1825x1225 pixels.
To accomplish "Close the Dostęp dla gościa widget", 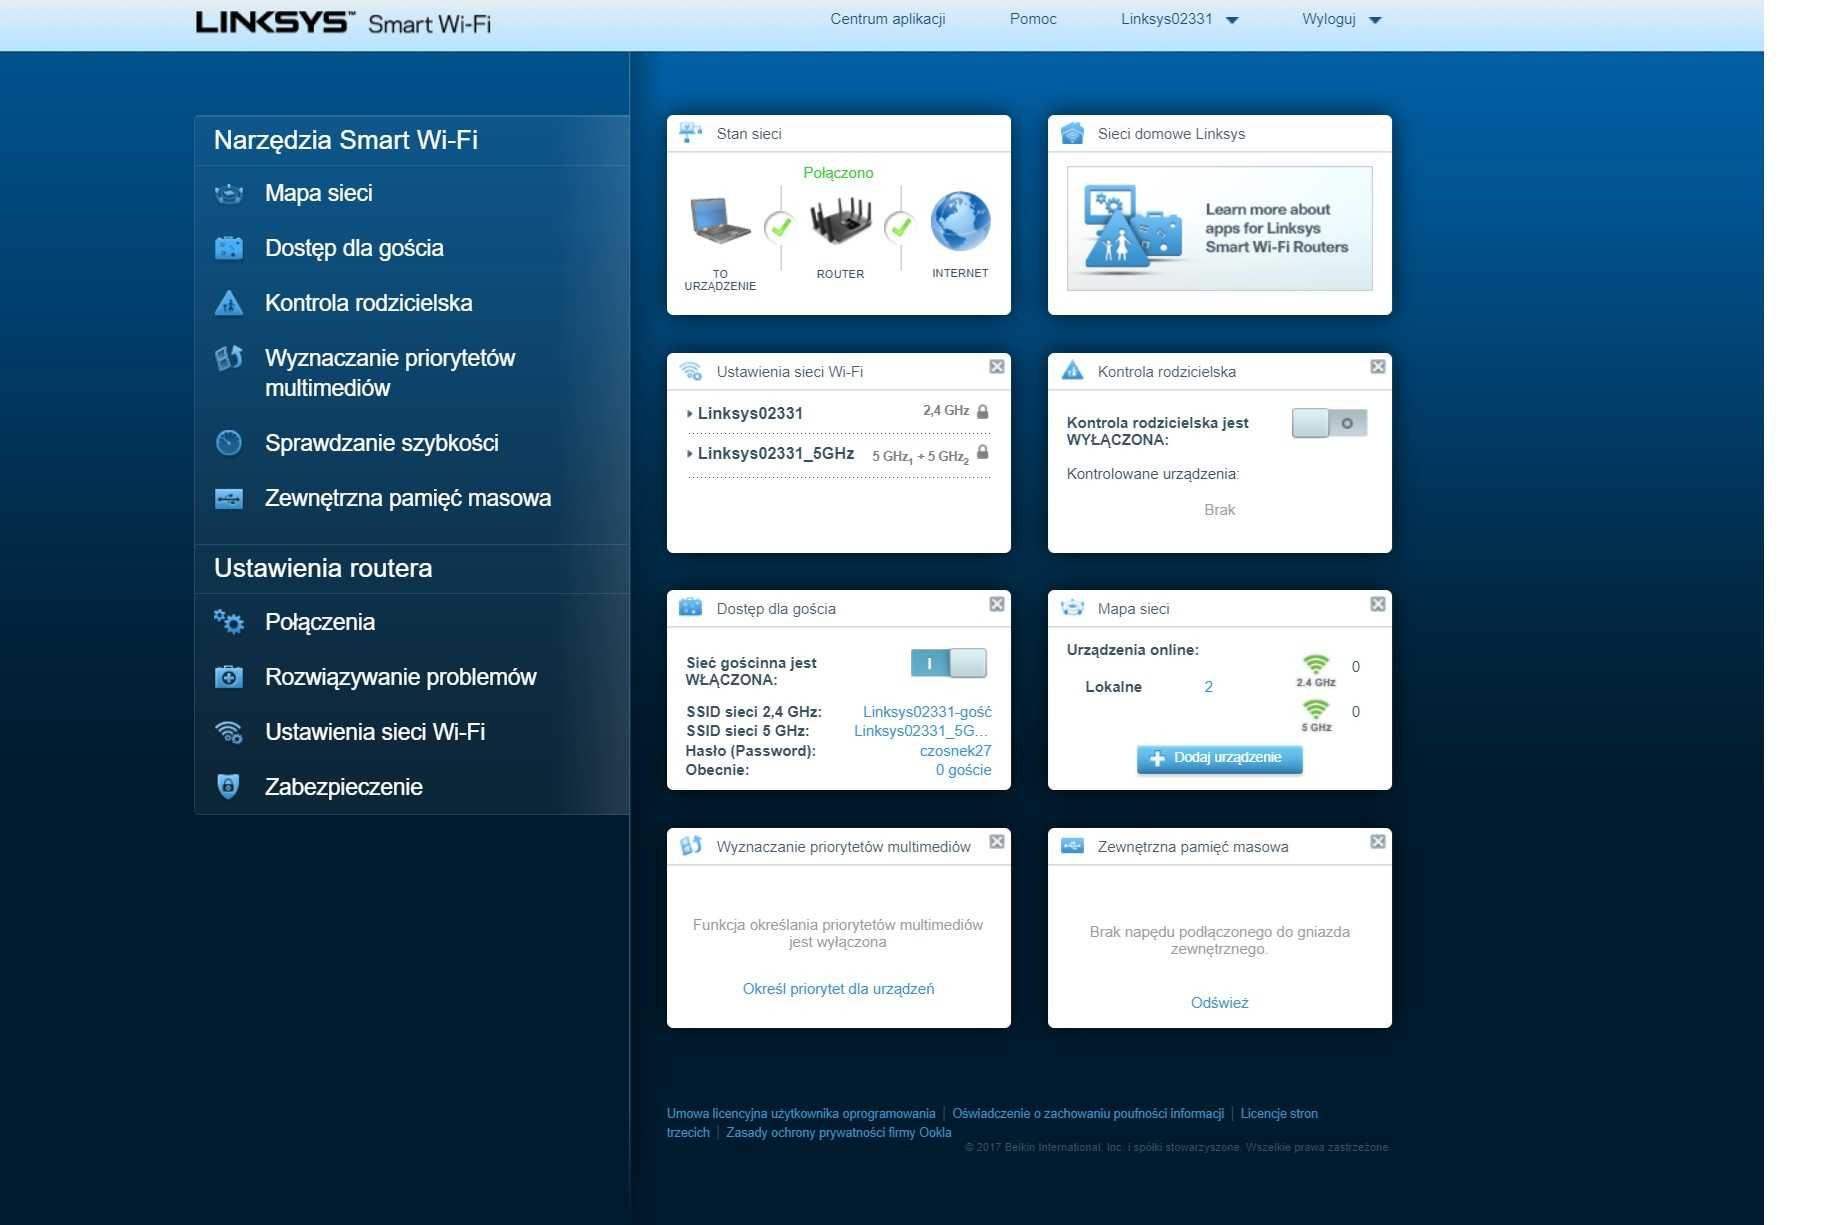I will point(997,604).
